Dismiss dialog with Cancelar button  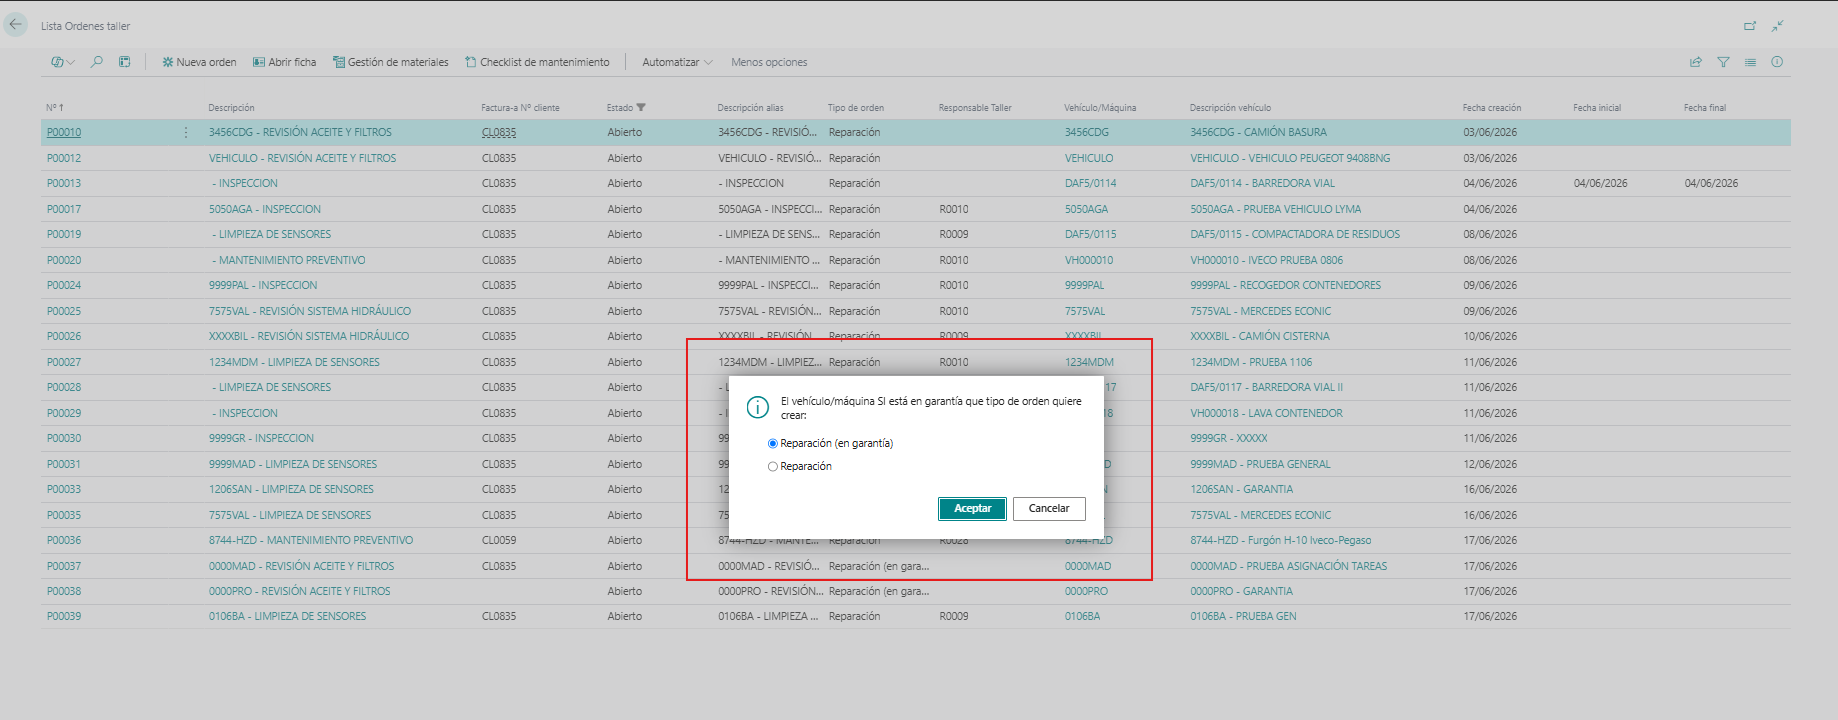click(x=1049, y=509)
